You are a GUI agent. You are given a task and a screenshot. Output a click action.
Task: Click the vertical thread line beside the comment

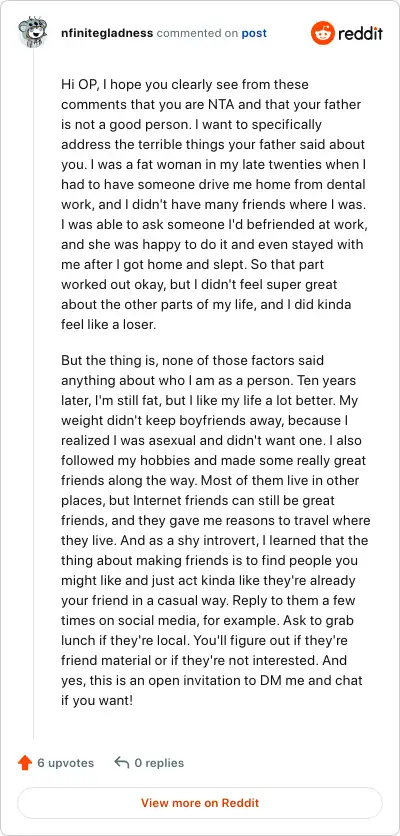point(34,395)
